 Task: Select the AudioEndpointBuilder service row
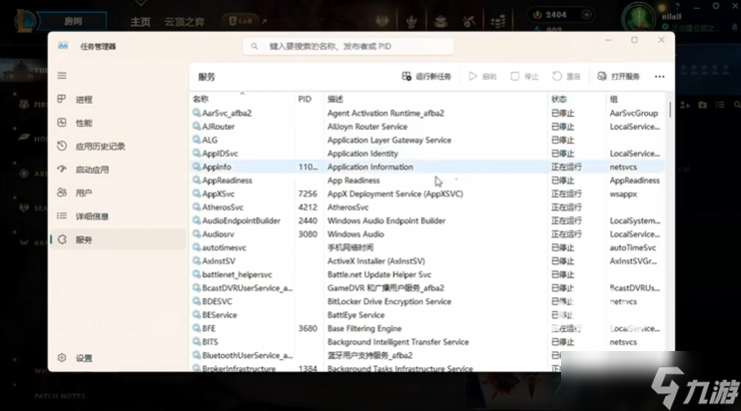[427, 221]
